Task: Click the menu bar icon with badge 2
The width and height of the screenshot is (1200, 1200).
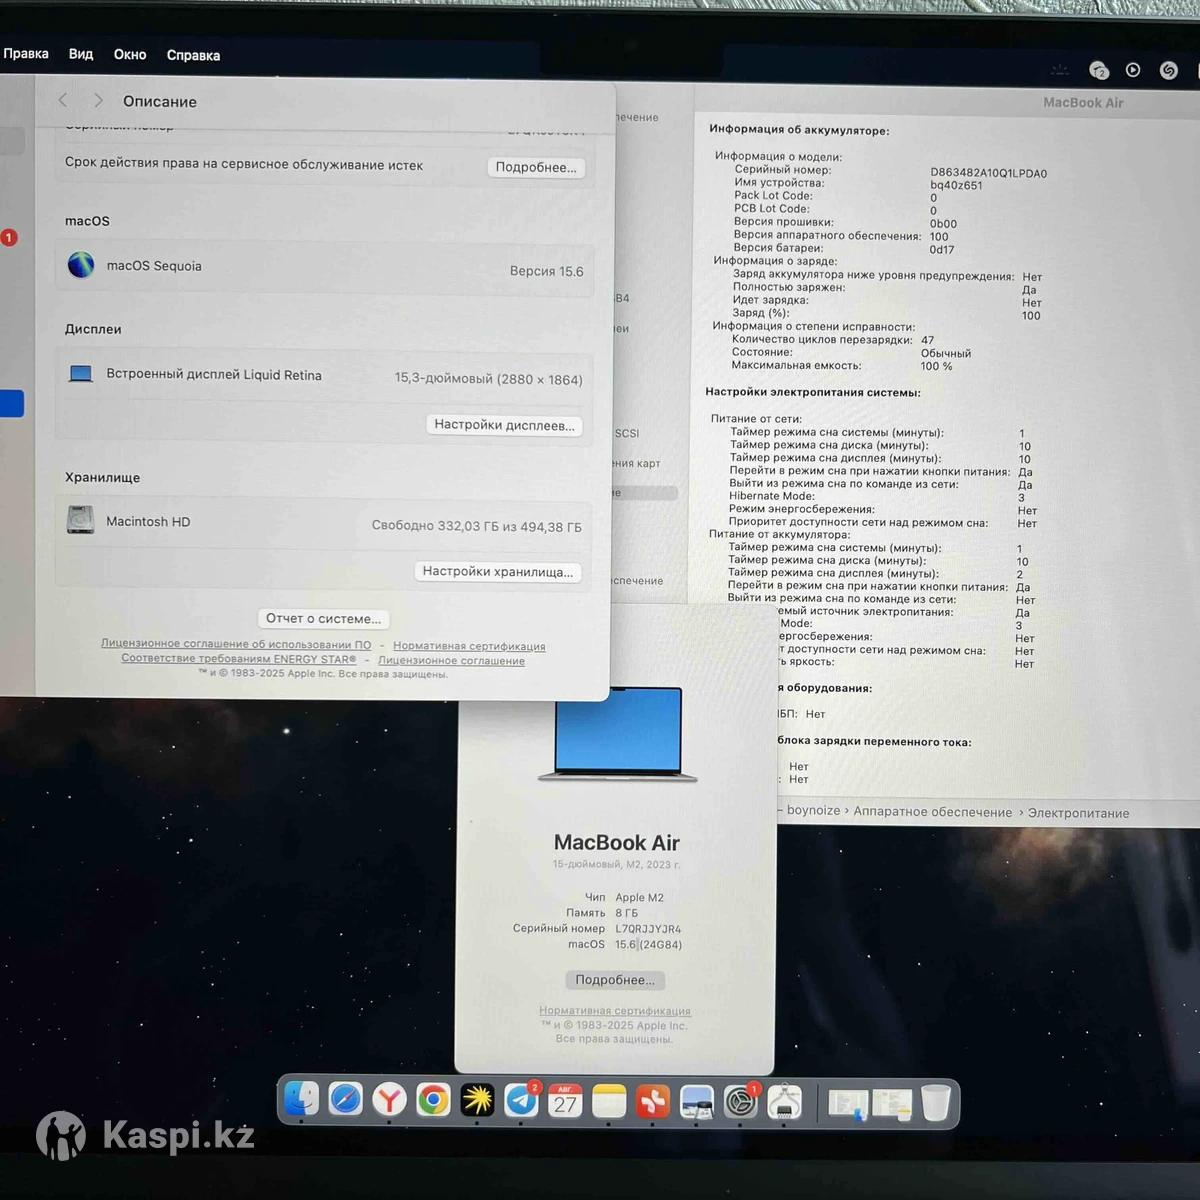Action: pyautogui.click(x=1098, y=70)
